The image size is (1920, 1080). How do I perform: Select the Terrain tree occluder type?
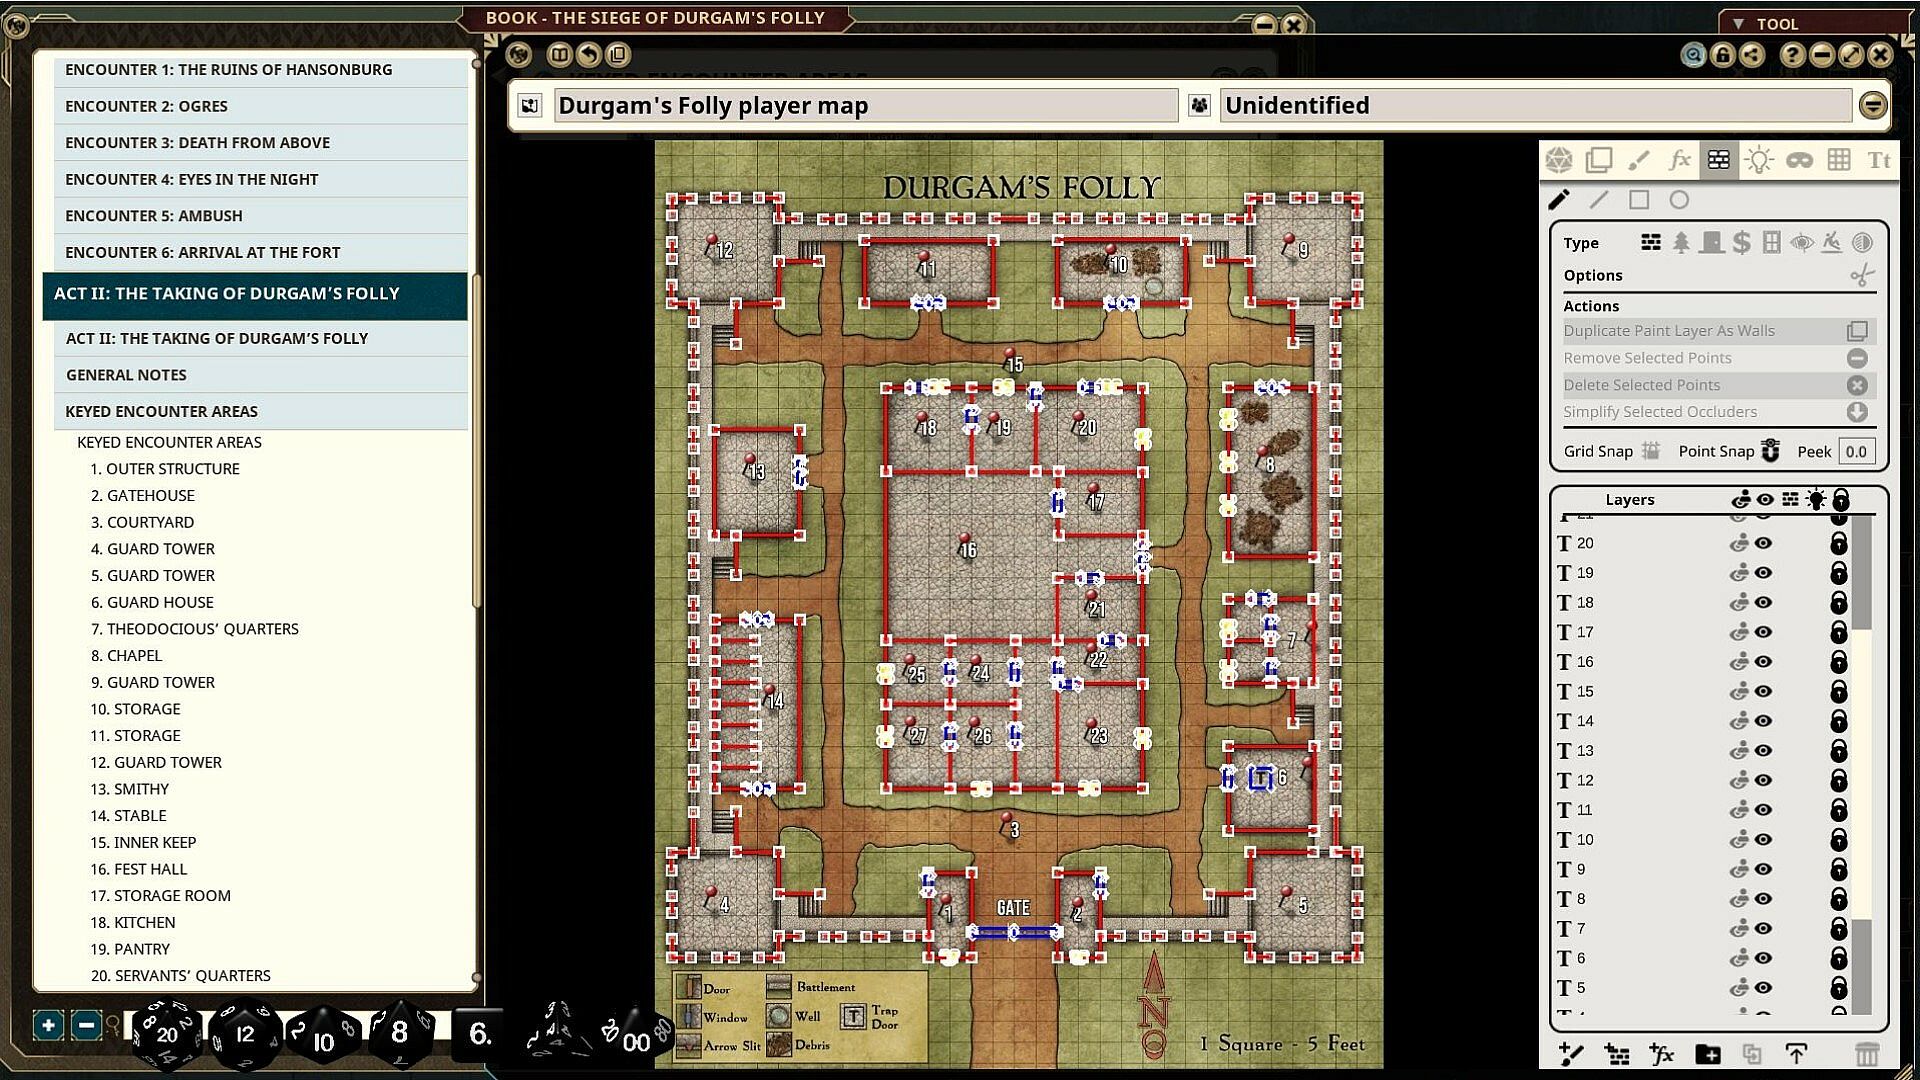(1681, 243)
